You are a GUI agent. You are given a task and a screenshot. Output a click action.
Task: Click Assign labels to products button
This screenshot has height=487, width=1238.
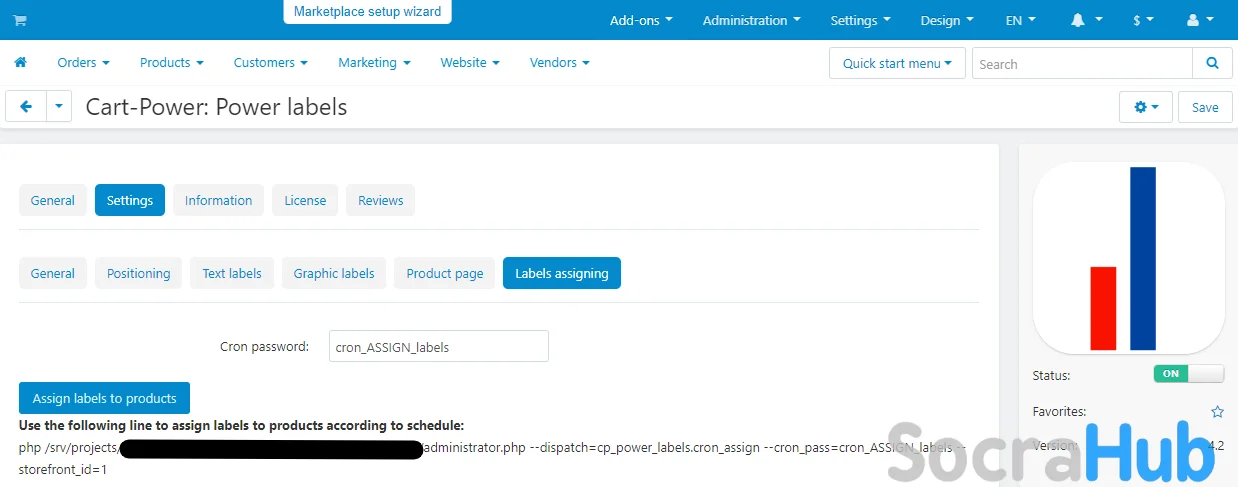(104, 398)
